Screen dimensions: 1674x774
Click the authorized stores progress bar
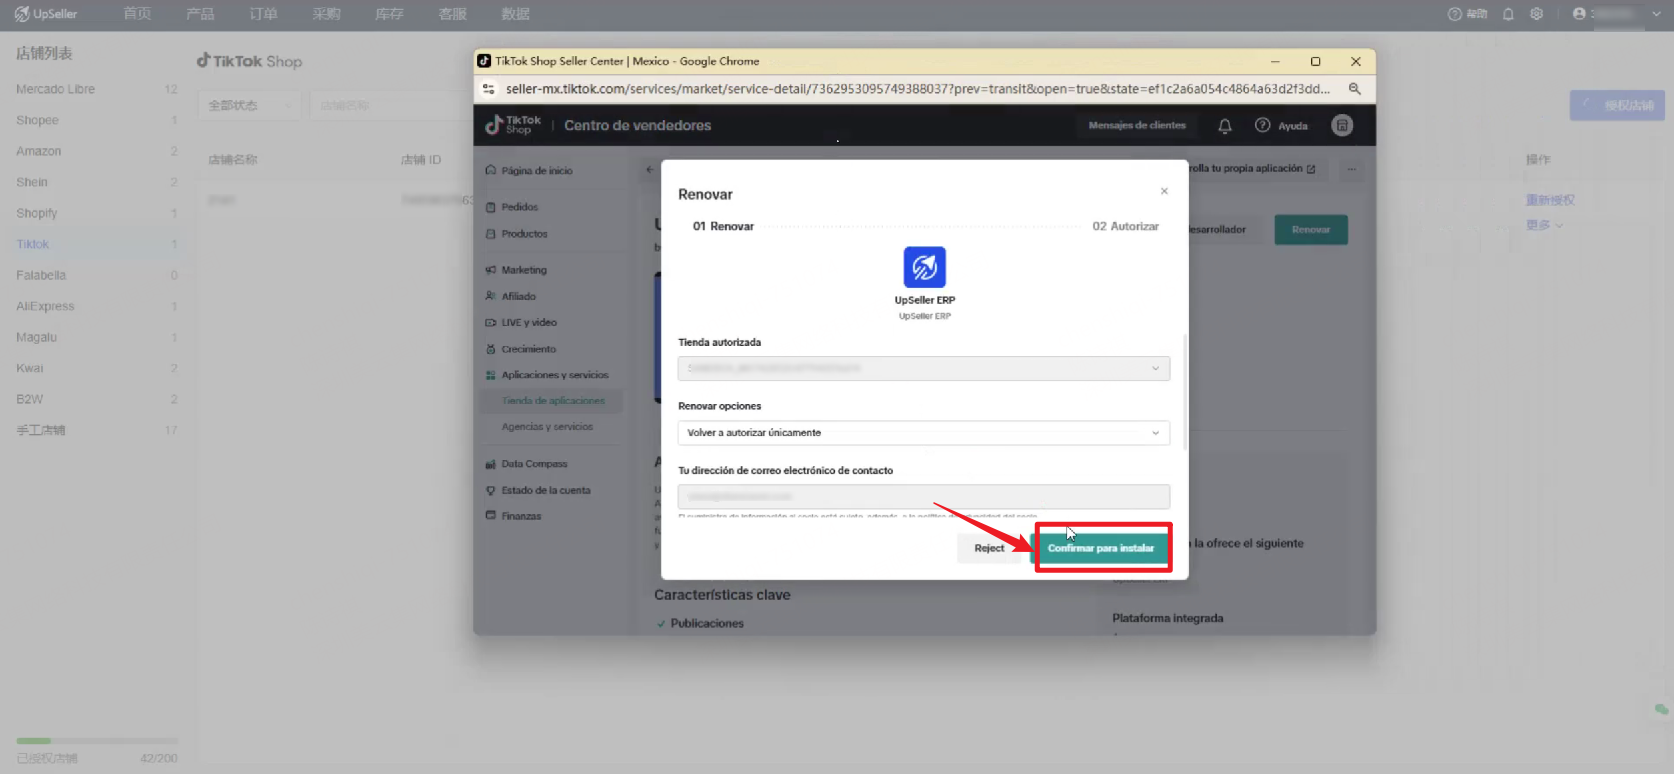click(x=97, y=741)
